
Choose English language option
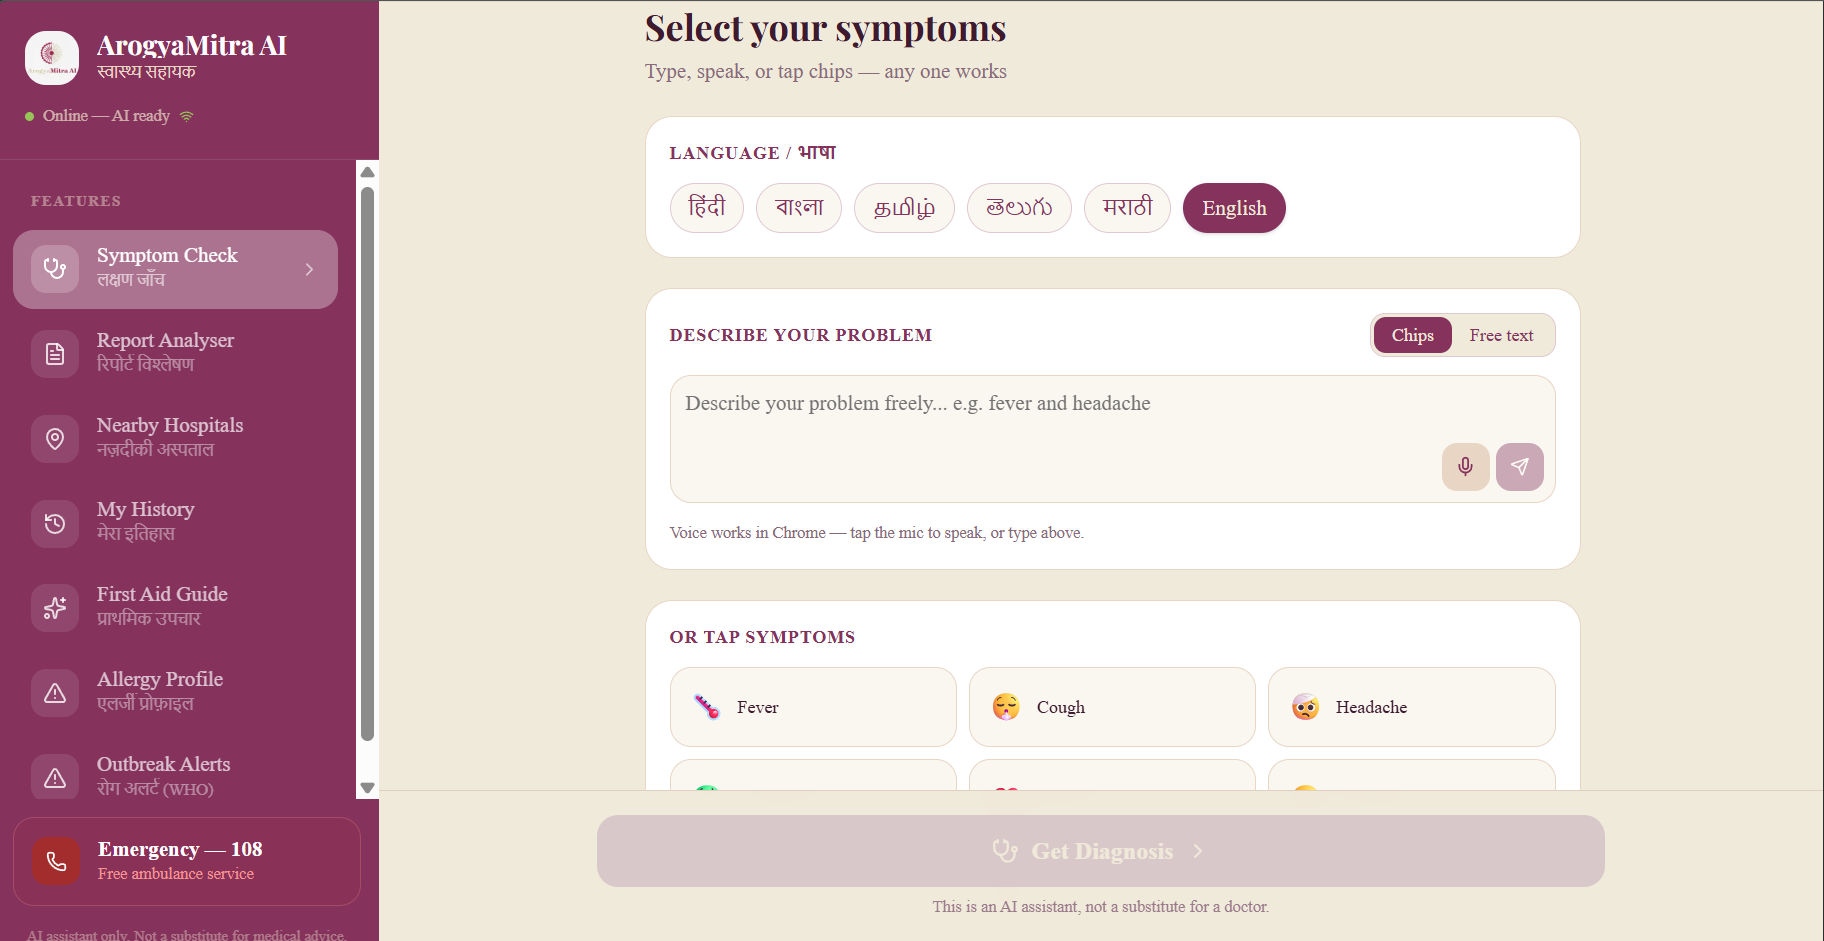point(1234,208)
